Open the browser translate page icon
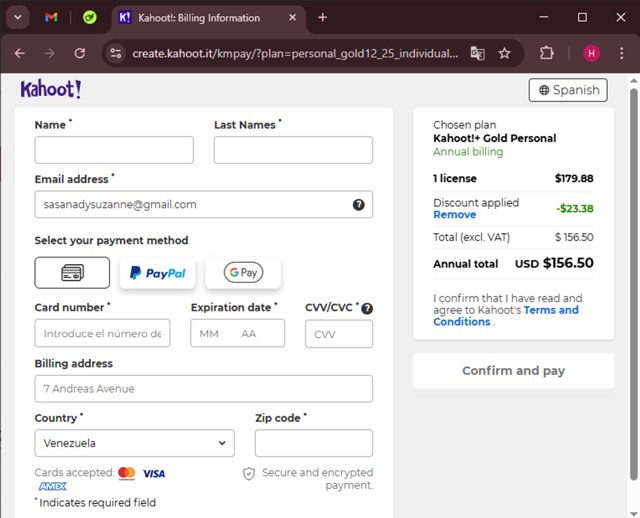 (478, 53)
